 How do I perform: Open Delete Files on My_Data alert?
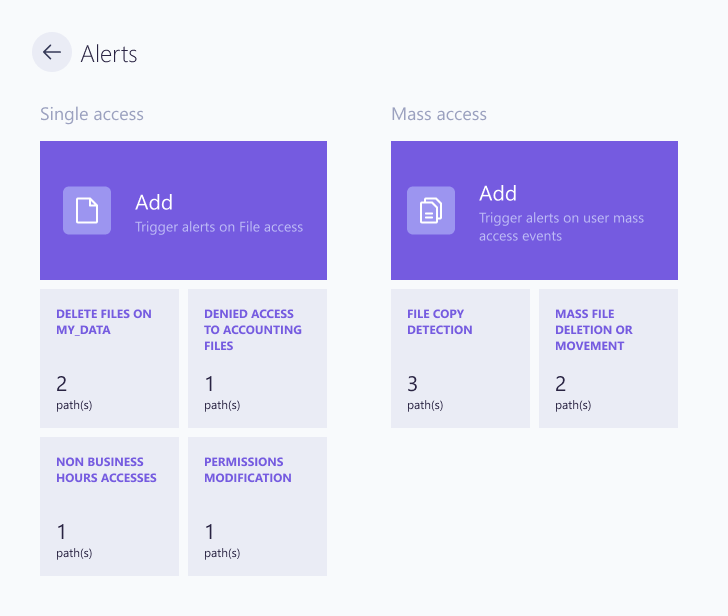click(x=110, y=358)
